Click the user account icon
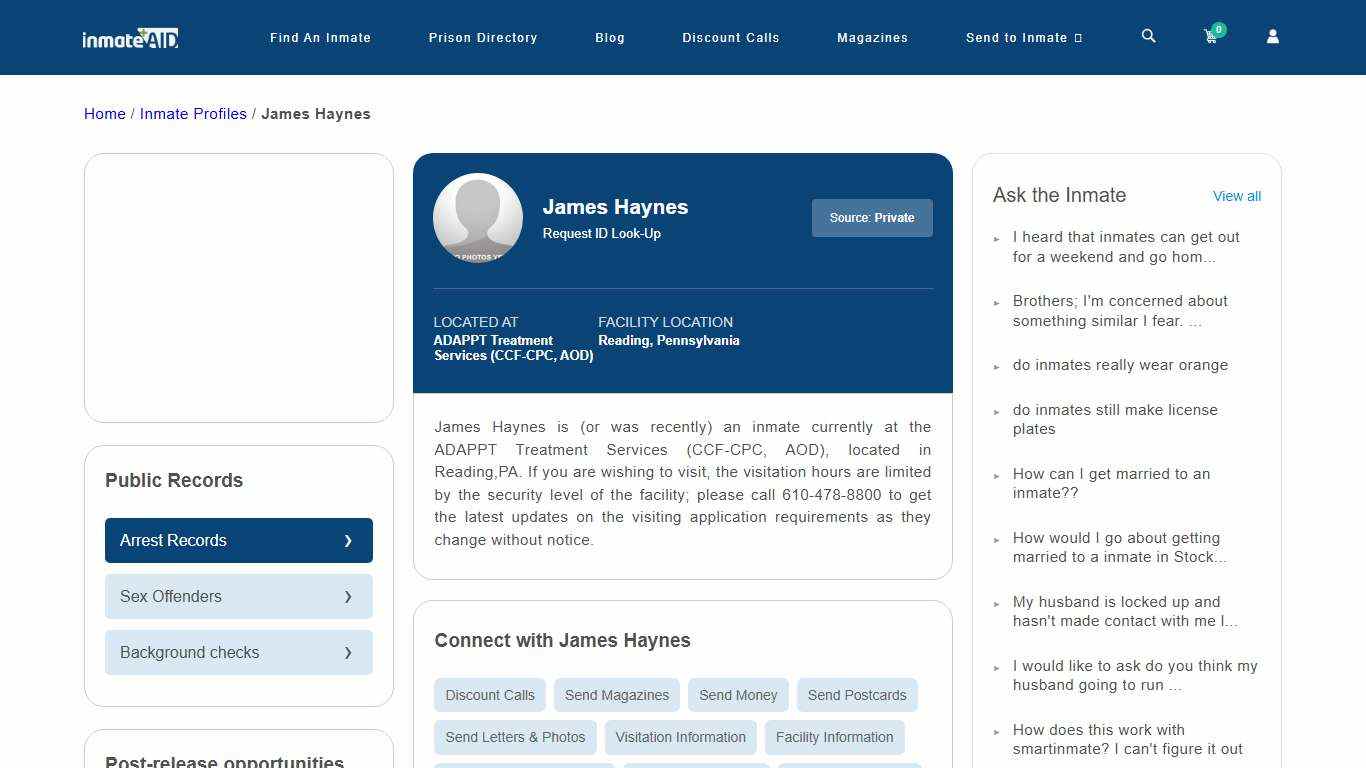Screen dimensions: 1366x768 [1272, 36]
